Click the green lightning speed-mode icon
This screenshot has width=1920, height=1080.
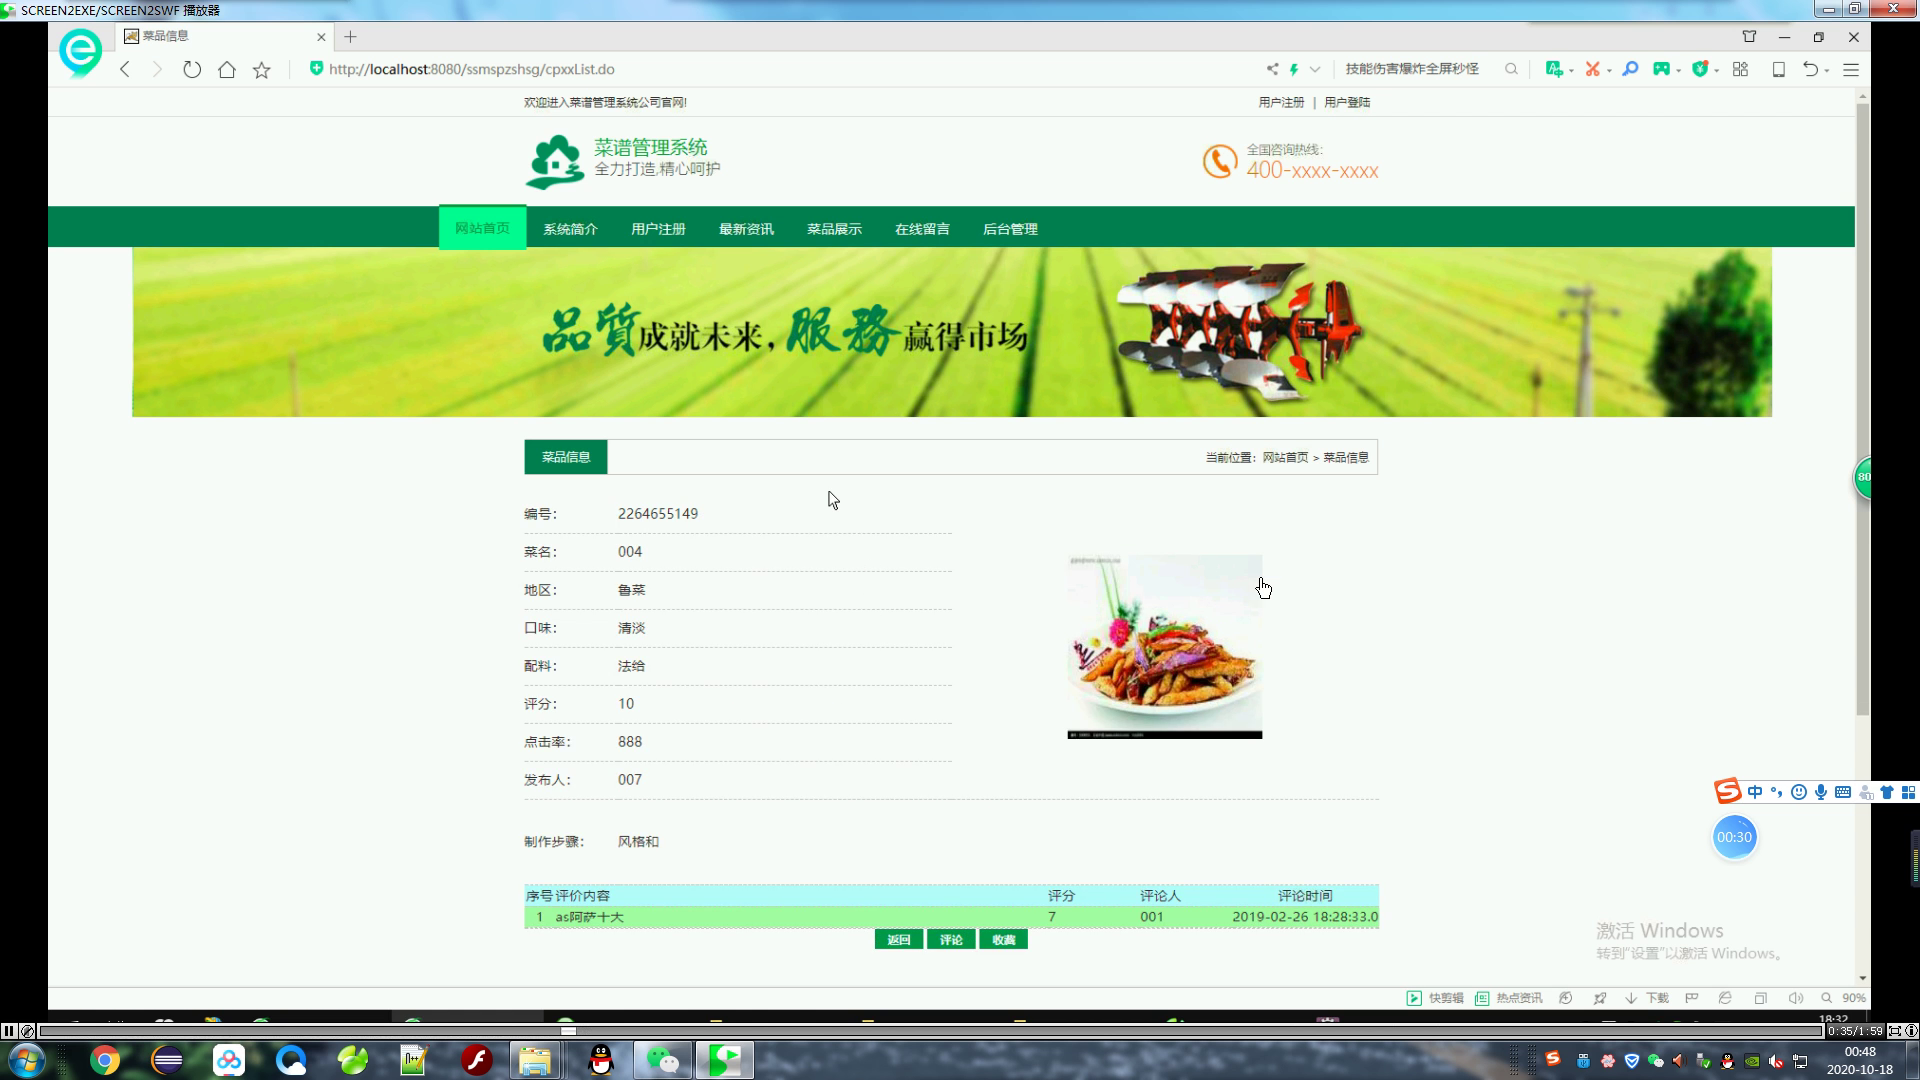point(1294,69)
